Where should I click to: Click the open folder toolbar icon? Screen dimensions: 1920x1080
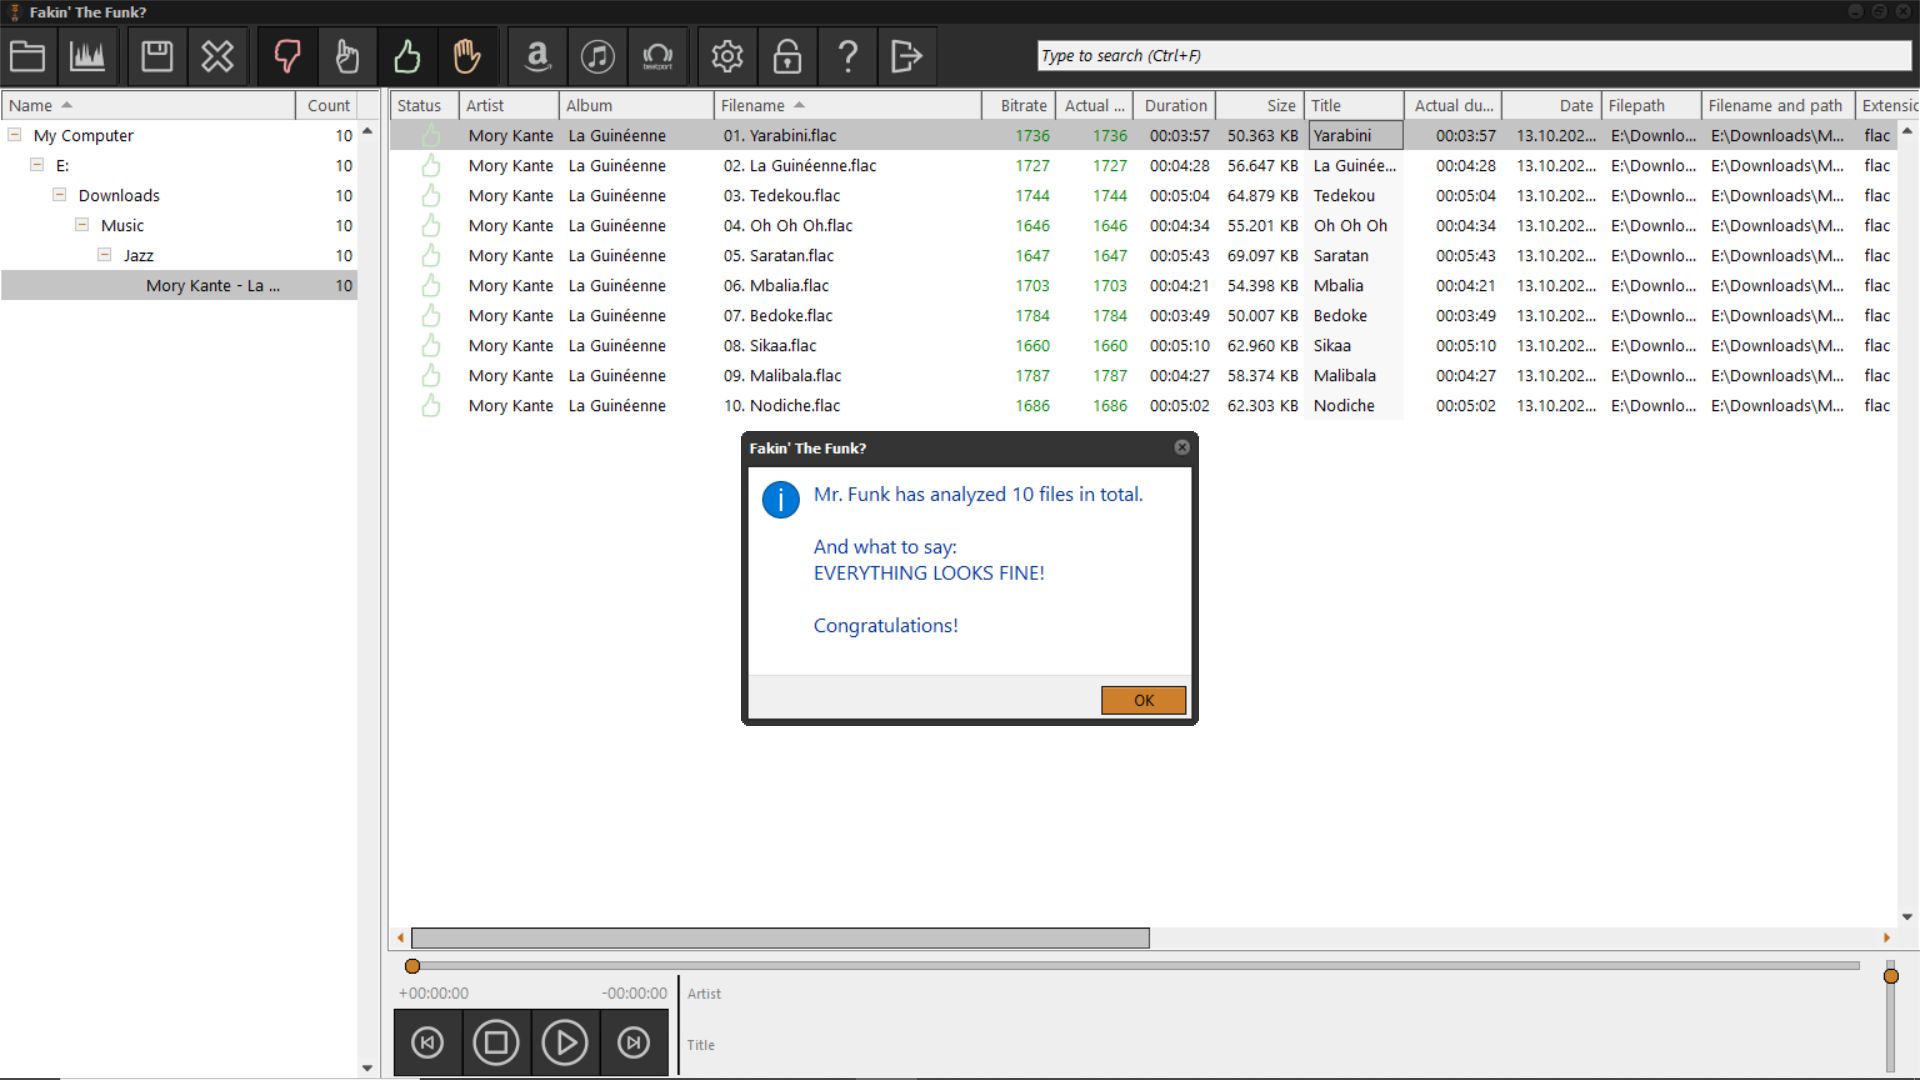tap(27, 56)
